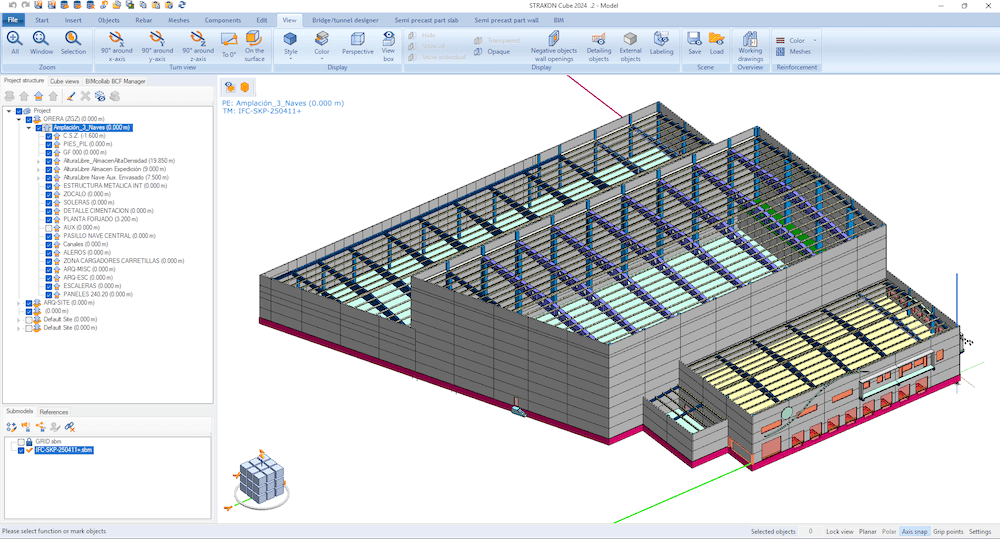Toggle the ARQ-SITE checkbox

click(29, 303)
